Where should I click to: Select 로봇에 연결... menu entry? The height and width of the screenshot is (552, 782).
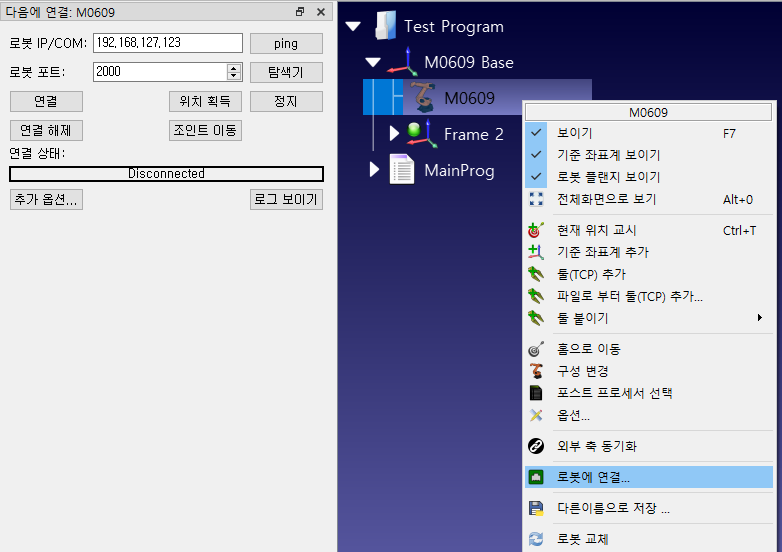point(593,478)
